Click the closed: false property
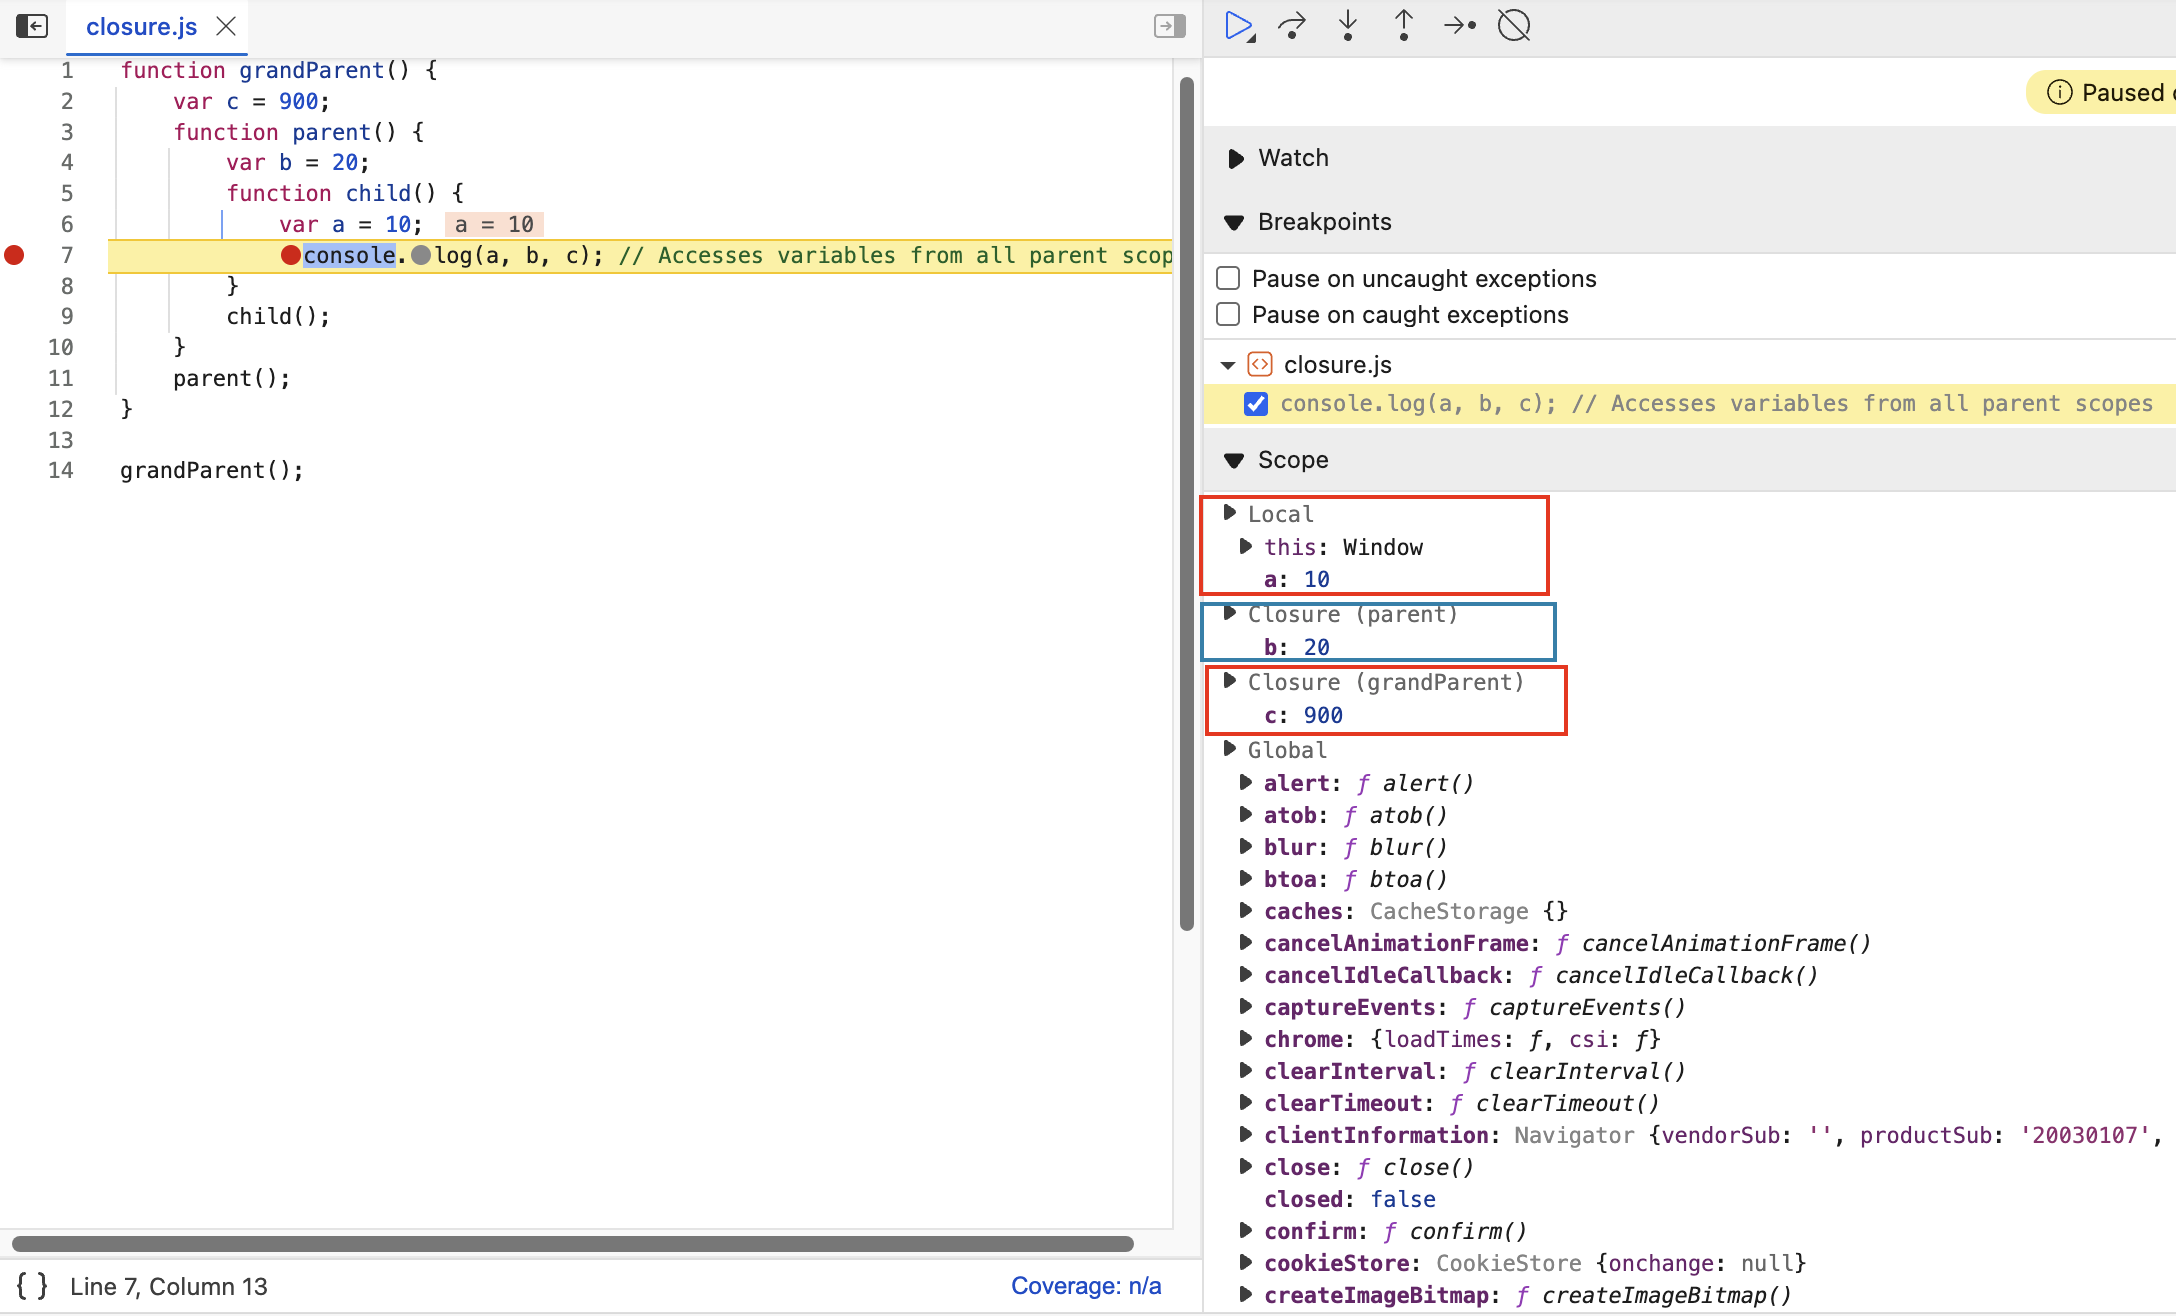The image size is (2176, 1316). (x=1350, y=1199)
